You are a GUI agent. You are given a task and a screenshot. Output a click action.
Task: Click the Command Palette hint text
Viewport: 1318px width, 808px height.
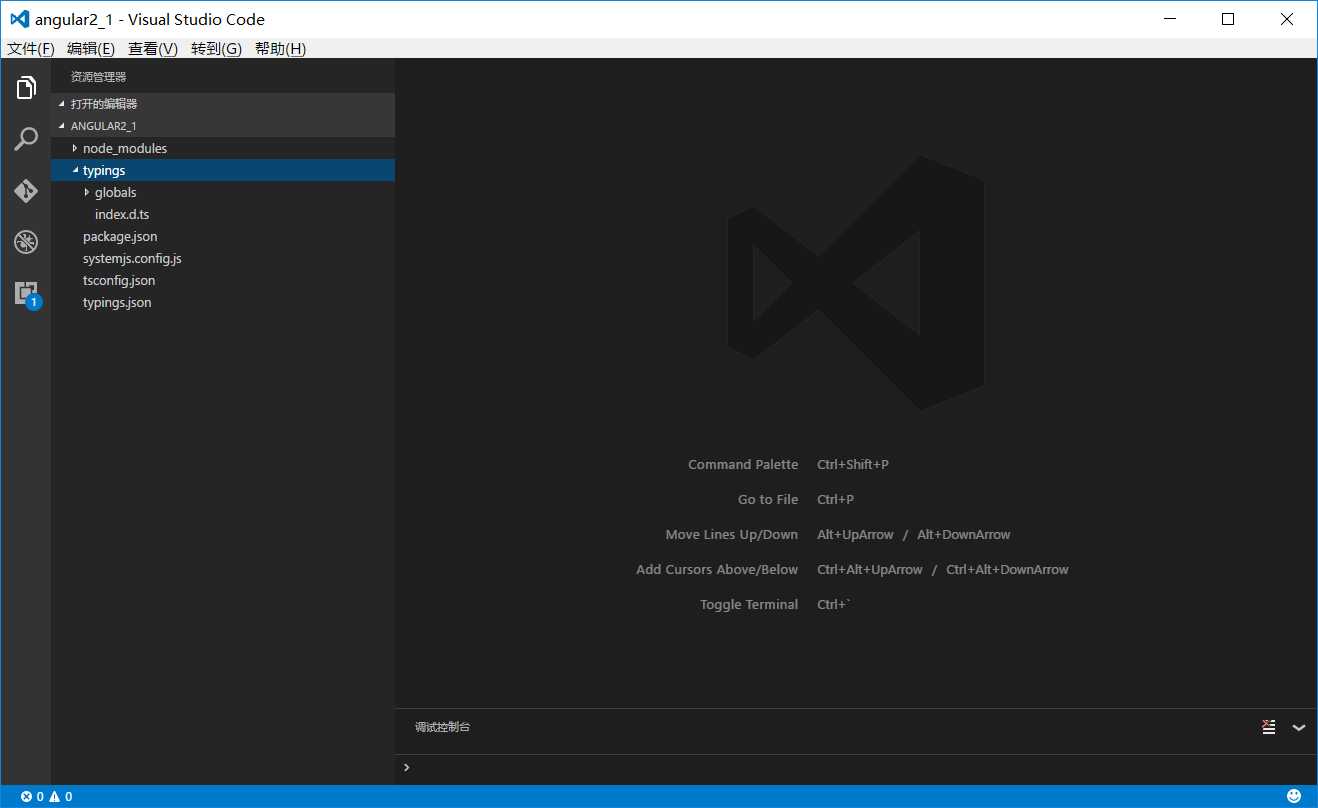(743, 464)
